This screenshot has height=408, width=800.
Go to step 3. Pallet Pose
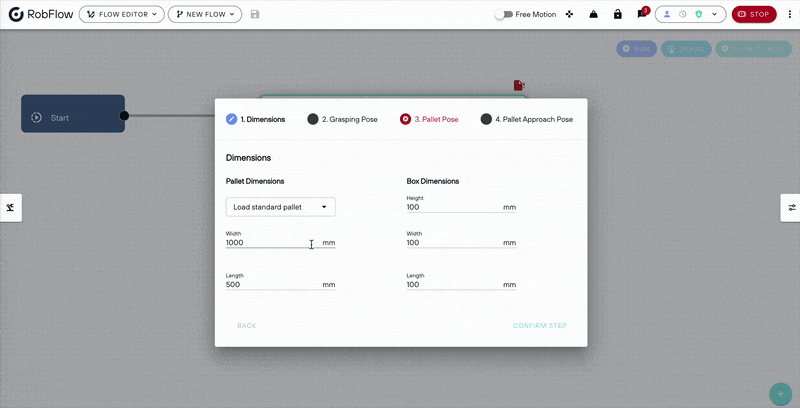429,119
